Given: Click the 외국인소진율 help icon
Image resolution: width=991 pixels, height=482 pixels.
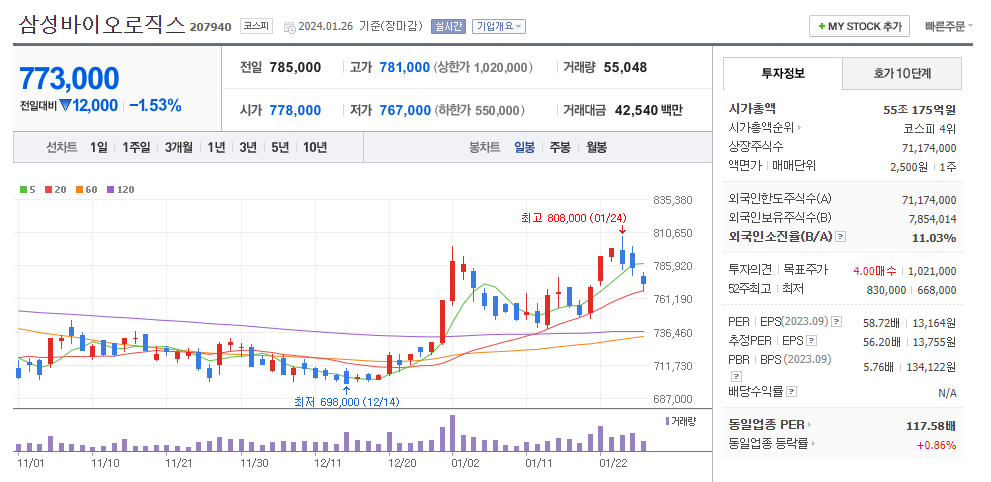Looking at the screenshot, I should coord(840,237).
